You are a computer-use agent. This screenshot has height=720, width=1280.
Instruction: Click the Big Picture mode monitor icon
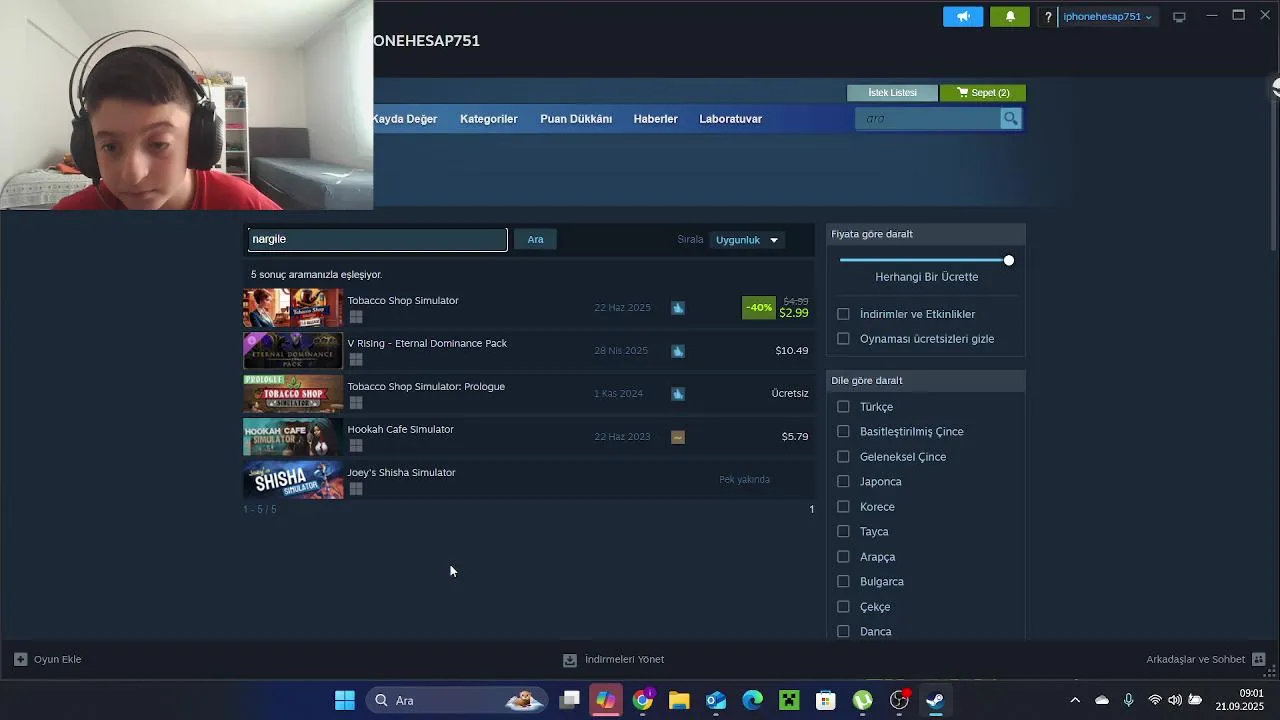[1179, 17]
